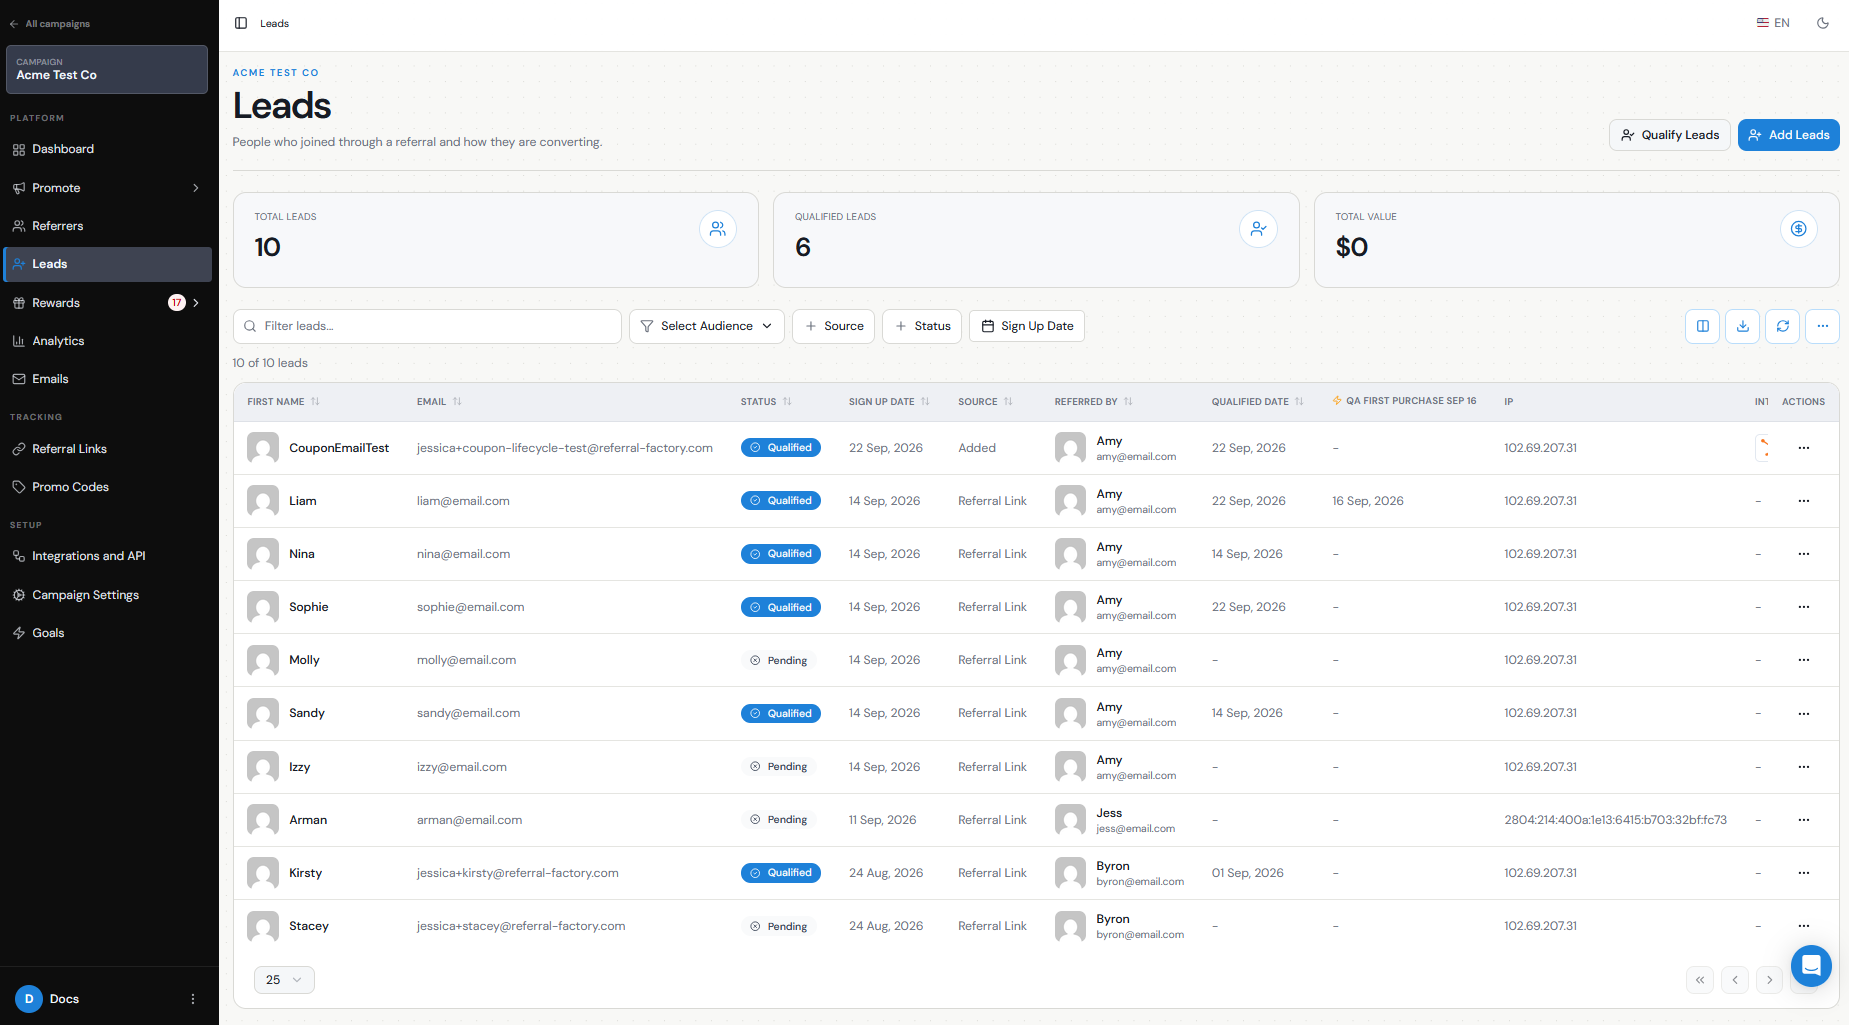Open the EN language selector
1849x1025 pixels.
coord(1773,23)
